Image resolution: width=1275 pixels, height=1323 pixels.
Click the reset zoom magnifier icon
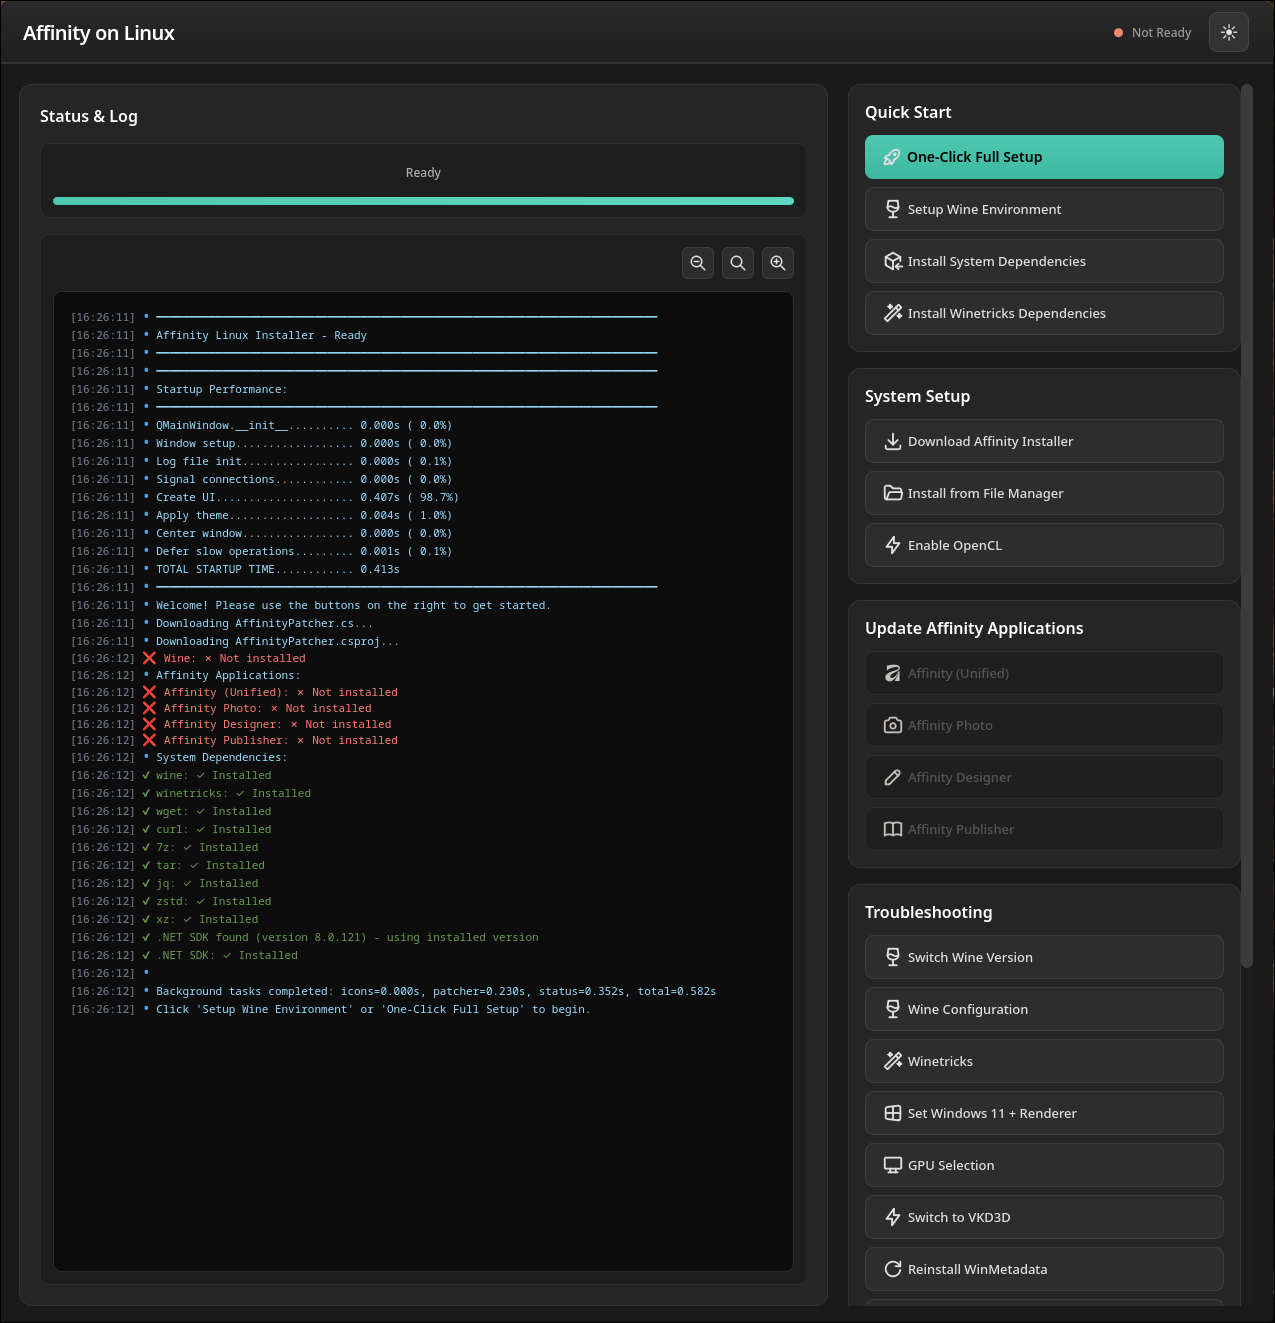tap(738, 263)
